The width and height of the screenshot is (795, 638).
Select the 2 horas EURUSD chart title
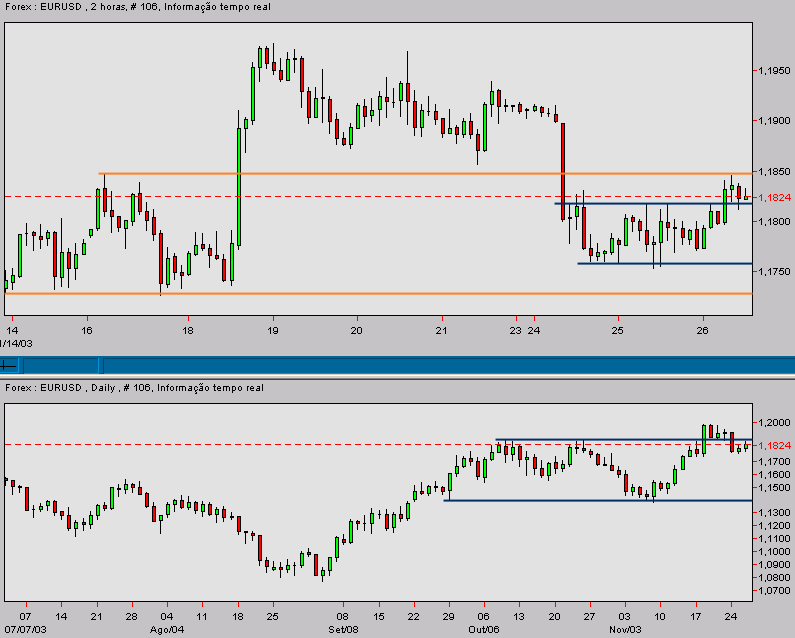coord(137,7)
